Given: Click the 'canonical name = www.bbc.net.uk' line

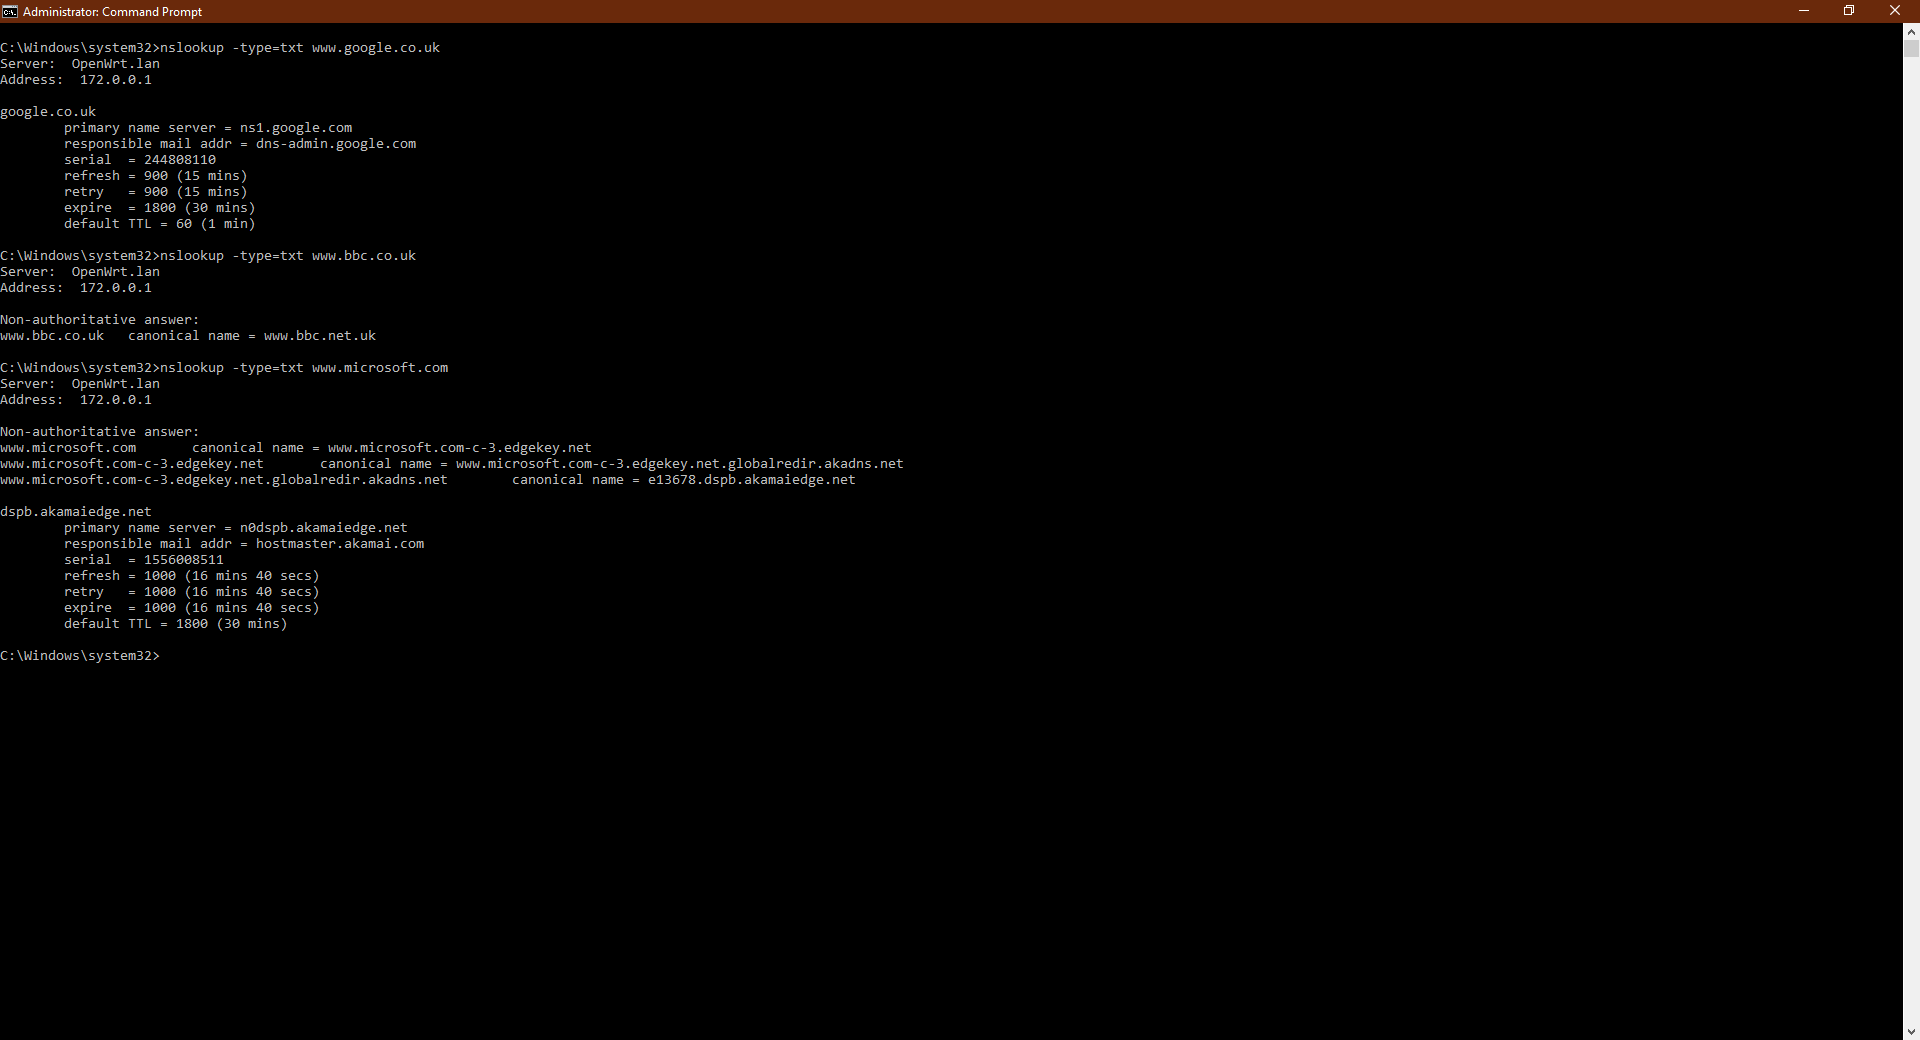Looking at the screenshot, I should (252, 336).
